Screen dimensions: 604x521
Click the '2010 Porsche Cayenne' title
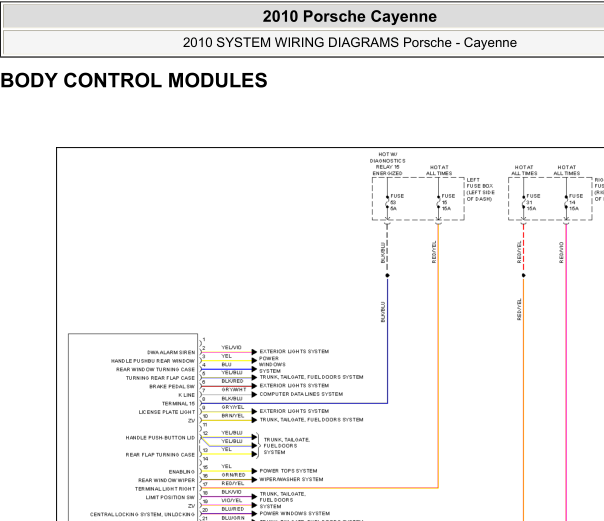350,17
